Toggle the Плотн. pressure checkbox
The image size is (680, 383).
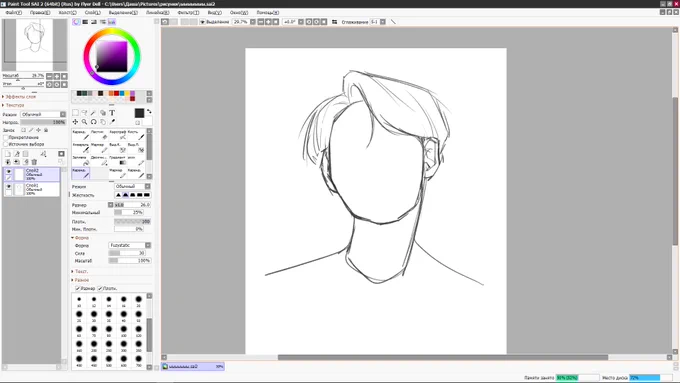tap(100, 288)
